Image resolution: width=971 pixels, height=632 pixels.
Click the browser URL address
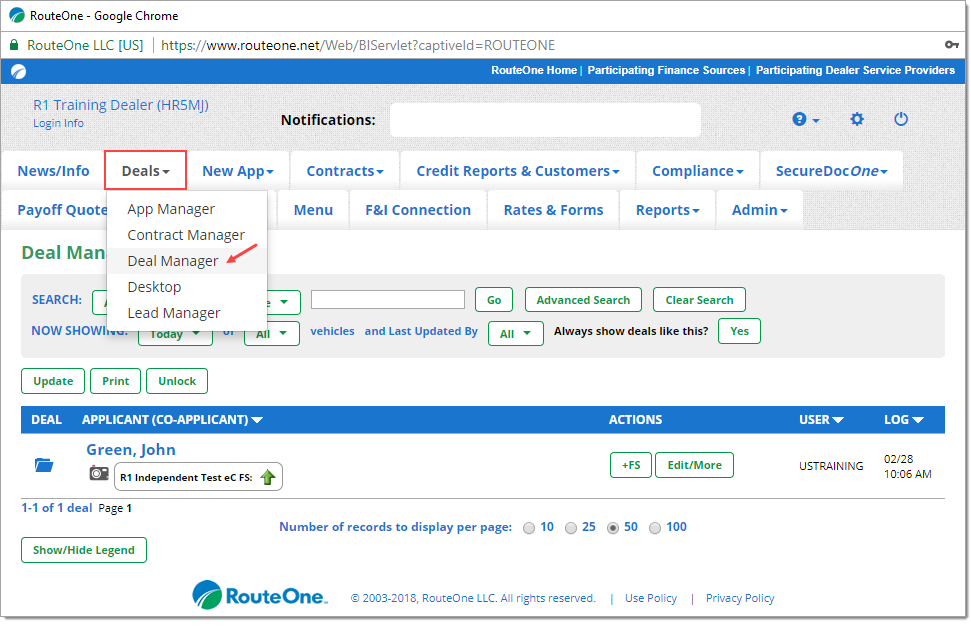click(358, 45)
